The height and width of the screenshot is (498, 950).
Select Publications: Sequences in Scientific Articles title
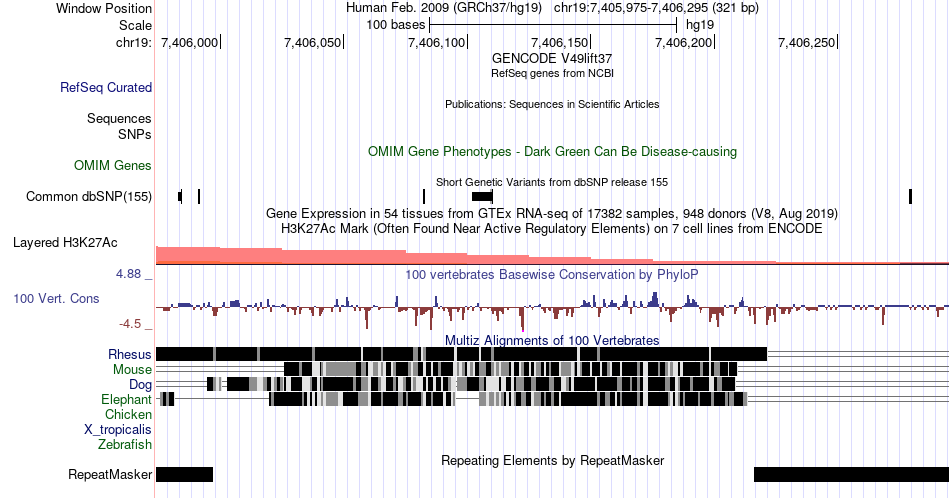point(552,104)
